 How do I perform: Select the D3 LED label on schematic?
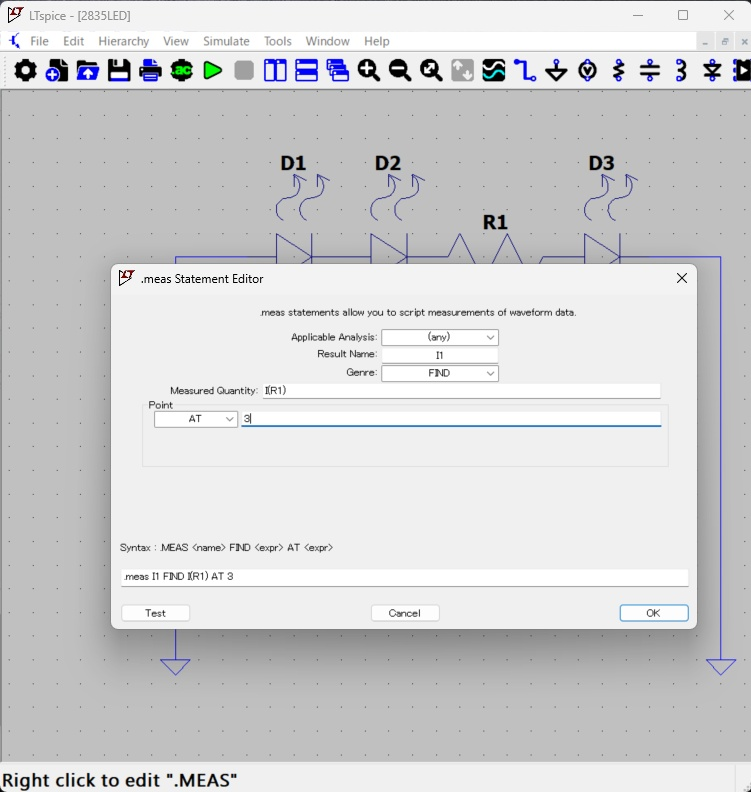602,163
